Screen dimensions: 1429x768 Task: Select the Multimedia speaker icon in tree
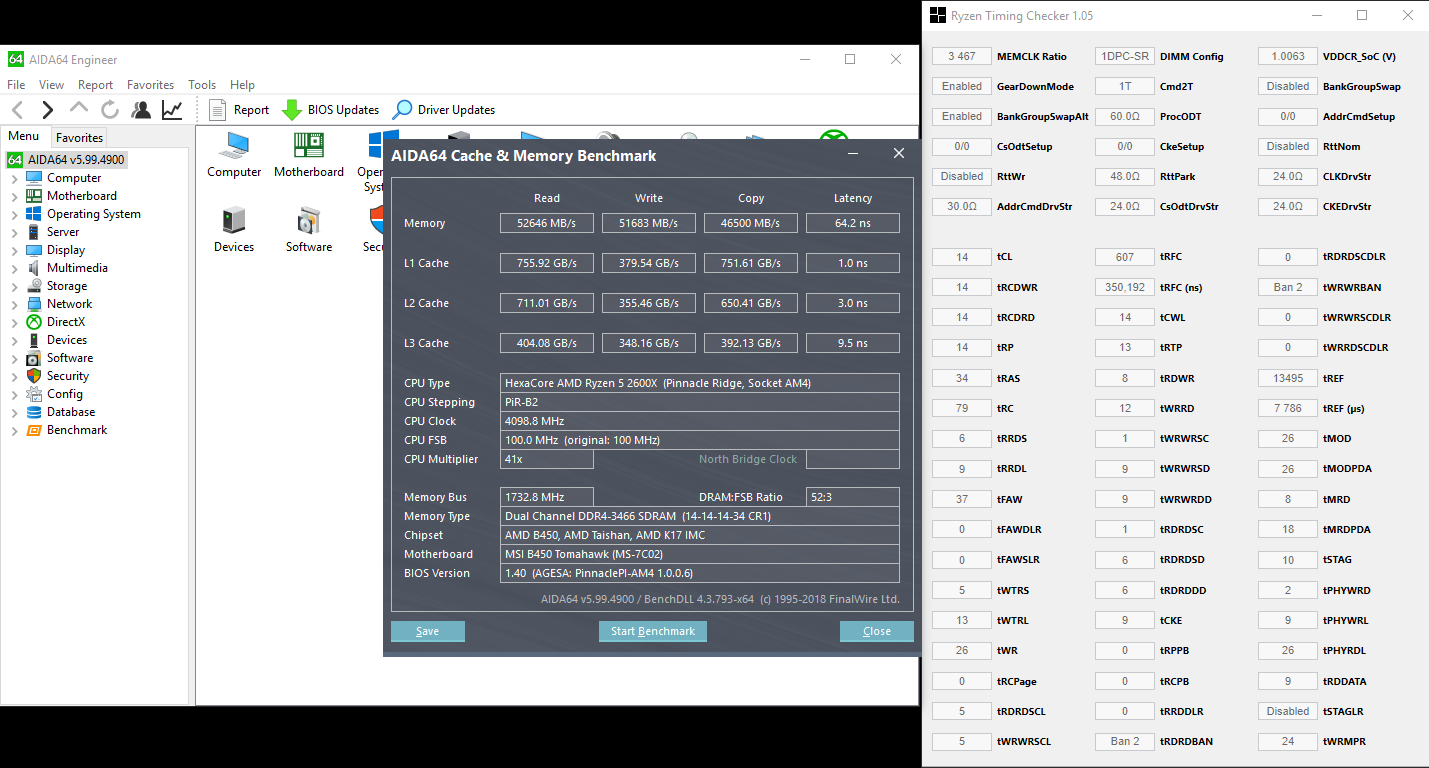click(x=34, y=268)
